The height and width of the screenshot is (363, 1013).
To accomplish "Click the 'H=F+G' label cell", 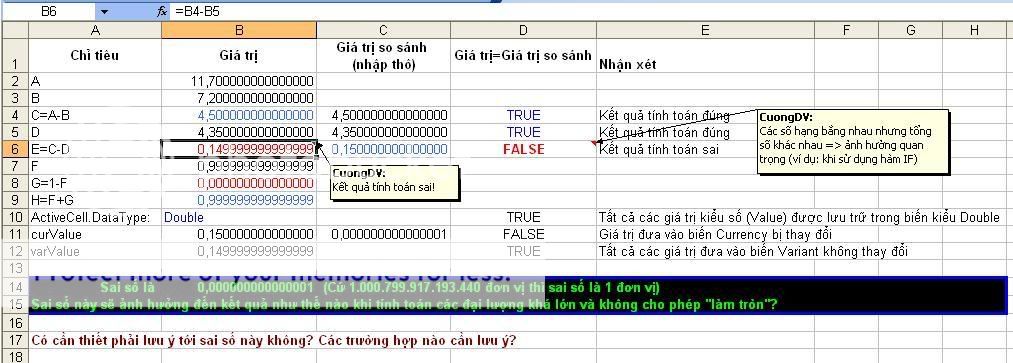I will pyautogui.click(x=94, y=200).
